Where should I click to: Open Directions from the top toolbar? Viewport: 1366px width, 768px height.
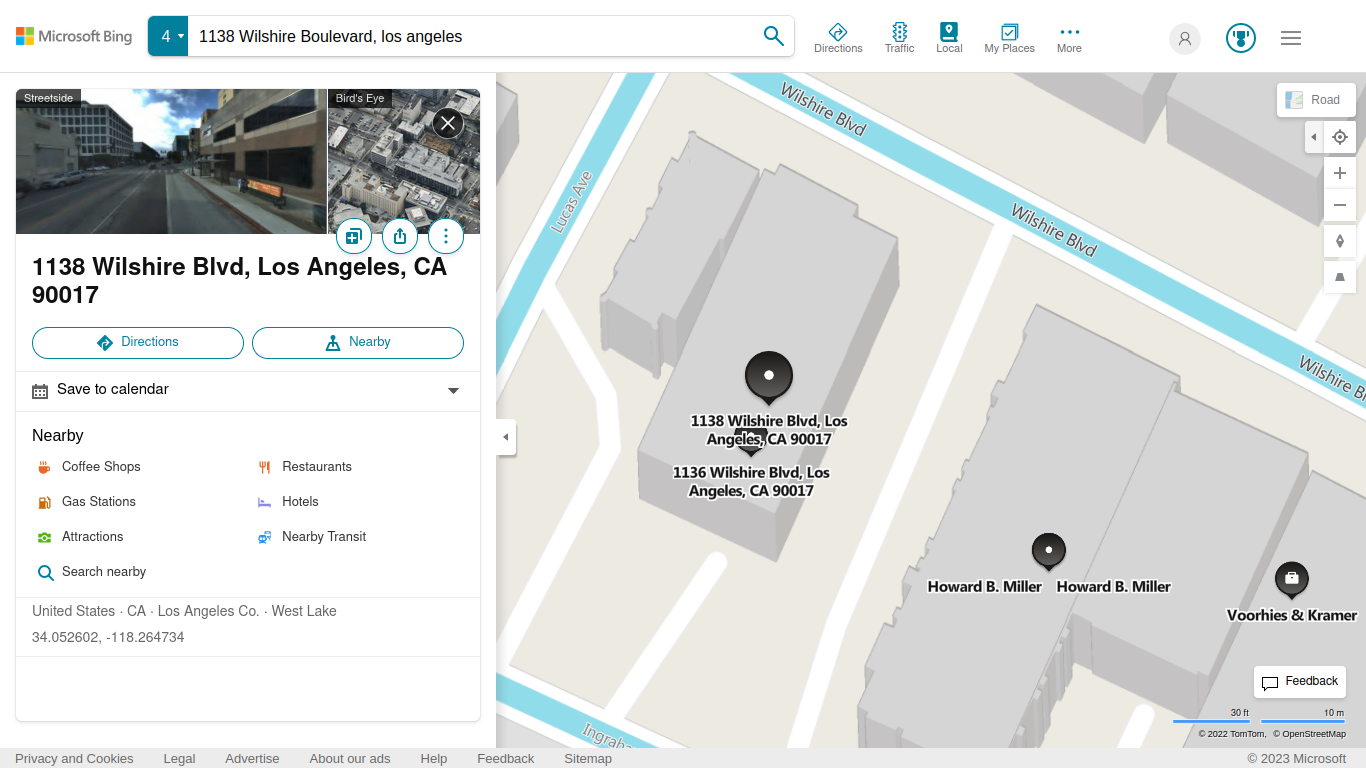tap(838, 38)
